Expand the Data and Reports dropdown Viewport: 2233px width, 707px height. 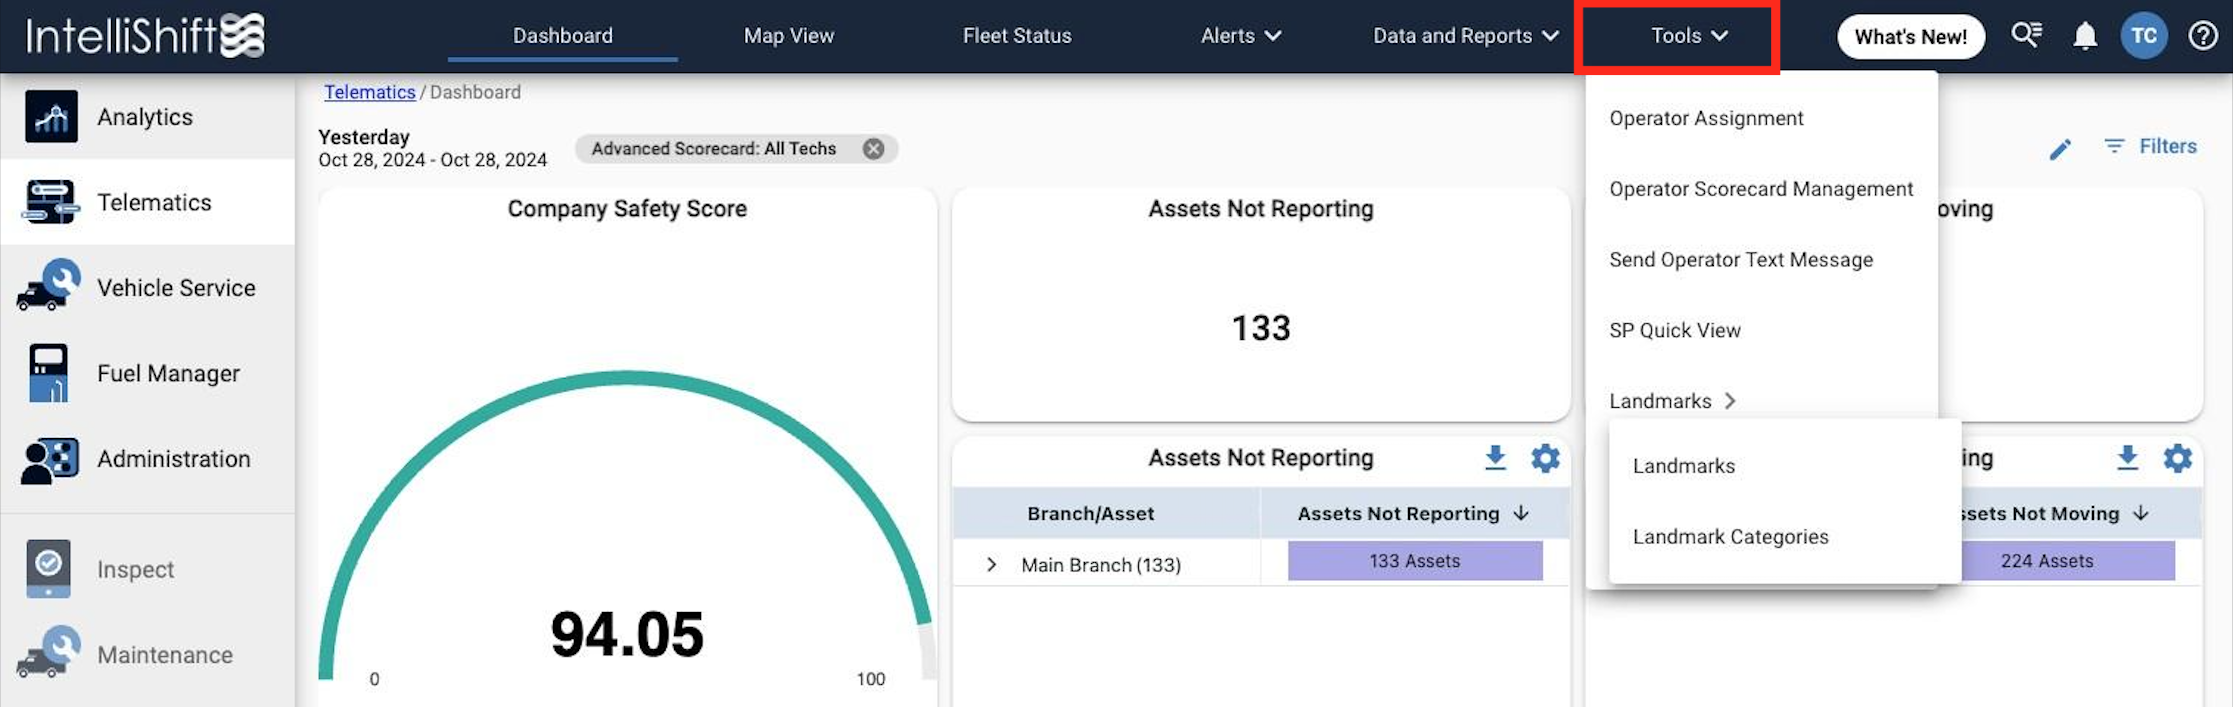tap(1465, 36)
